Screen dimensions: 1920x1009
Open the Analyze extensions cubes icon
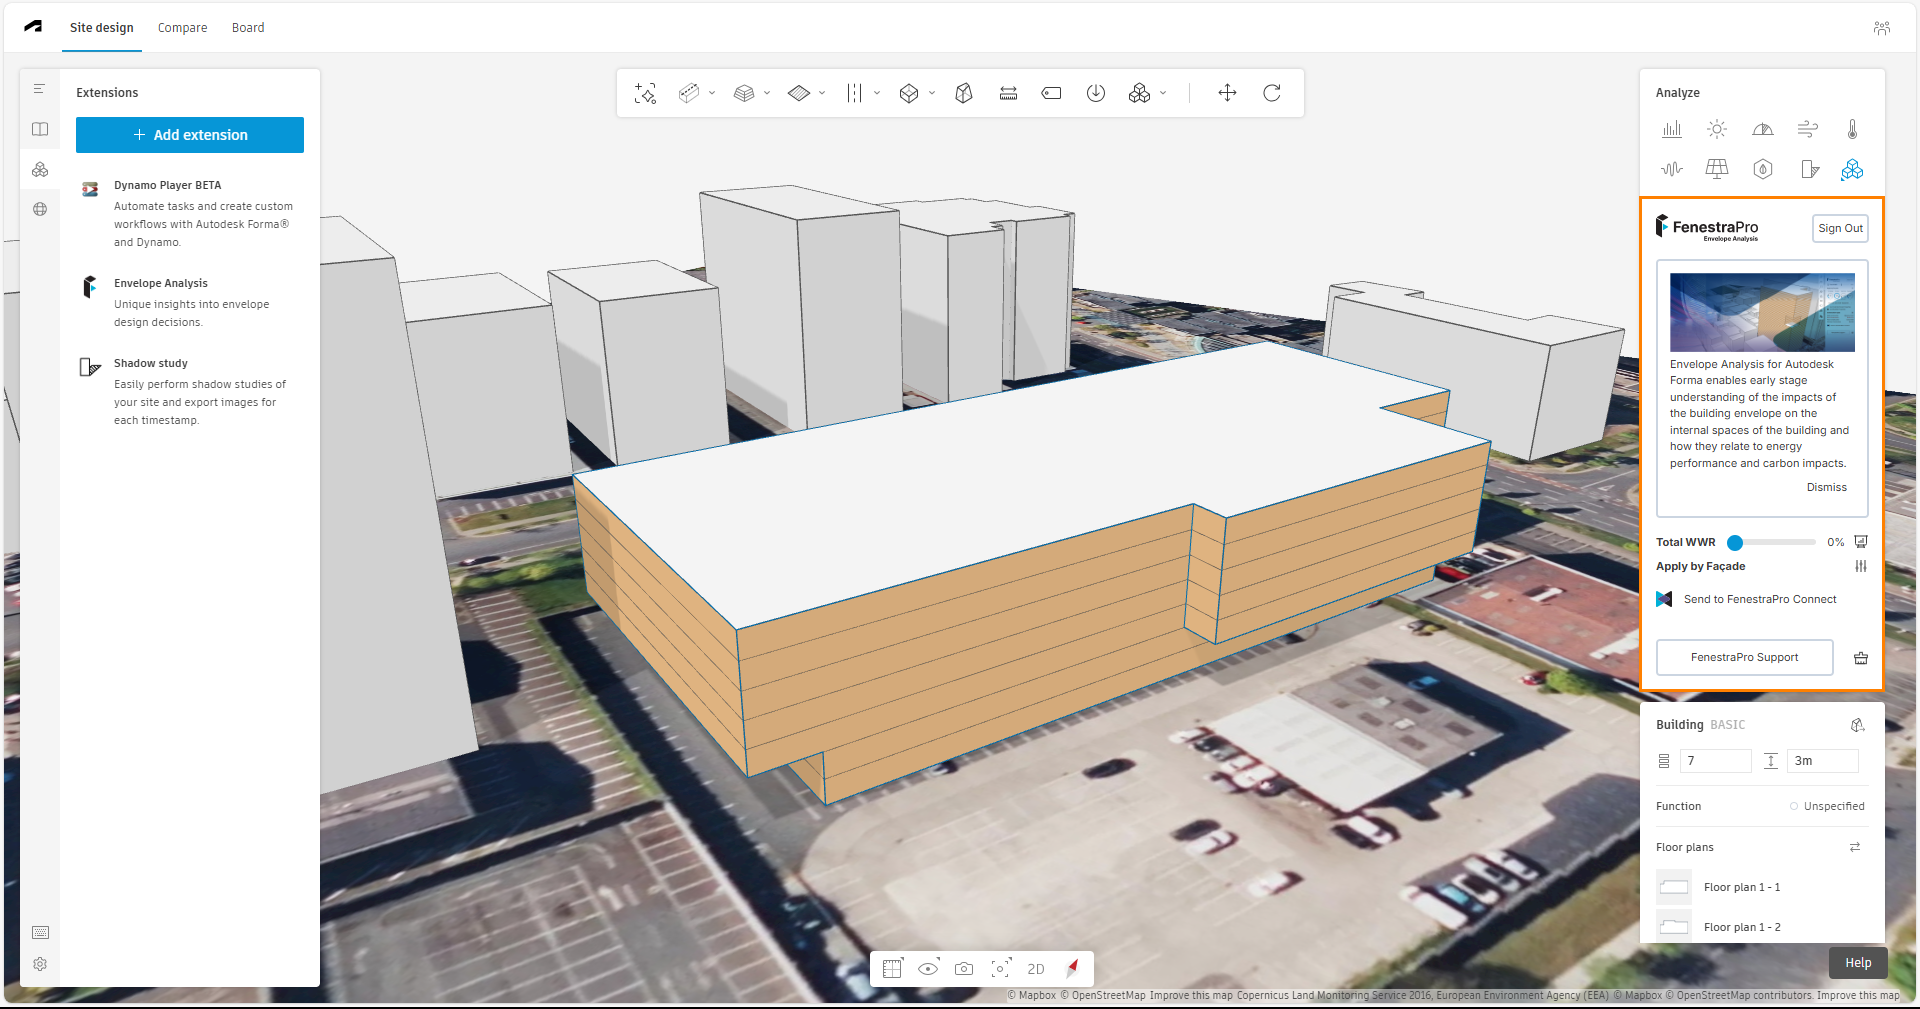coord(1852,169)
